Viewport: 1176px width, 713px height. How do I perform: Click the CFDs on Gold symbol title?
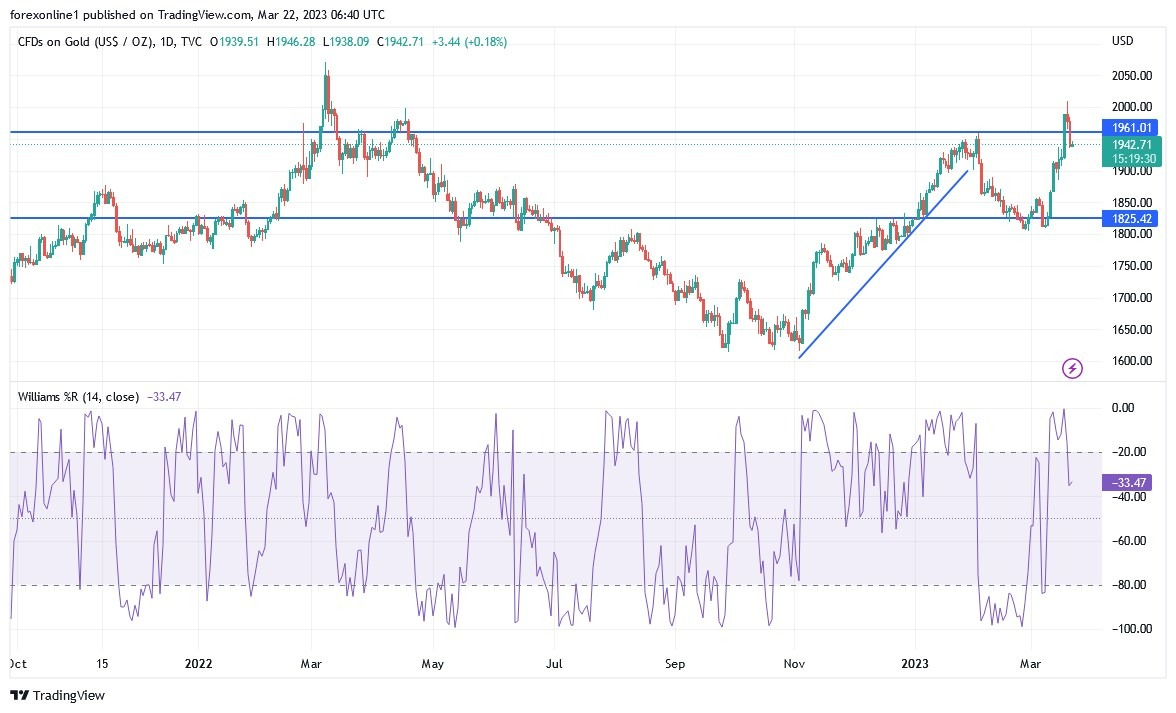pyautogui.click(x=87, y=42)
